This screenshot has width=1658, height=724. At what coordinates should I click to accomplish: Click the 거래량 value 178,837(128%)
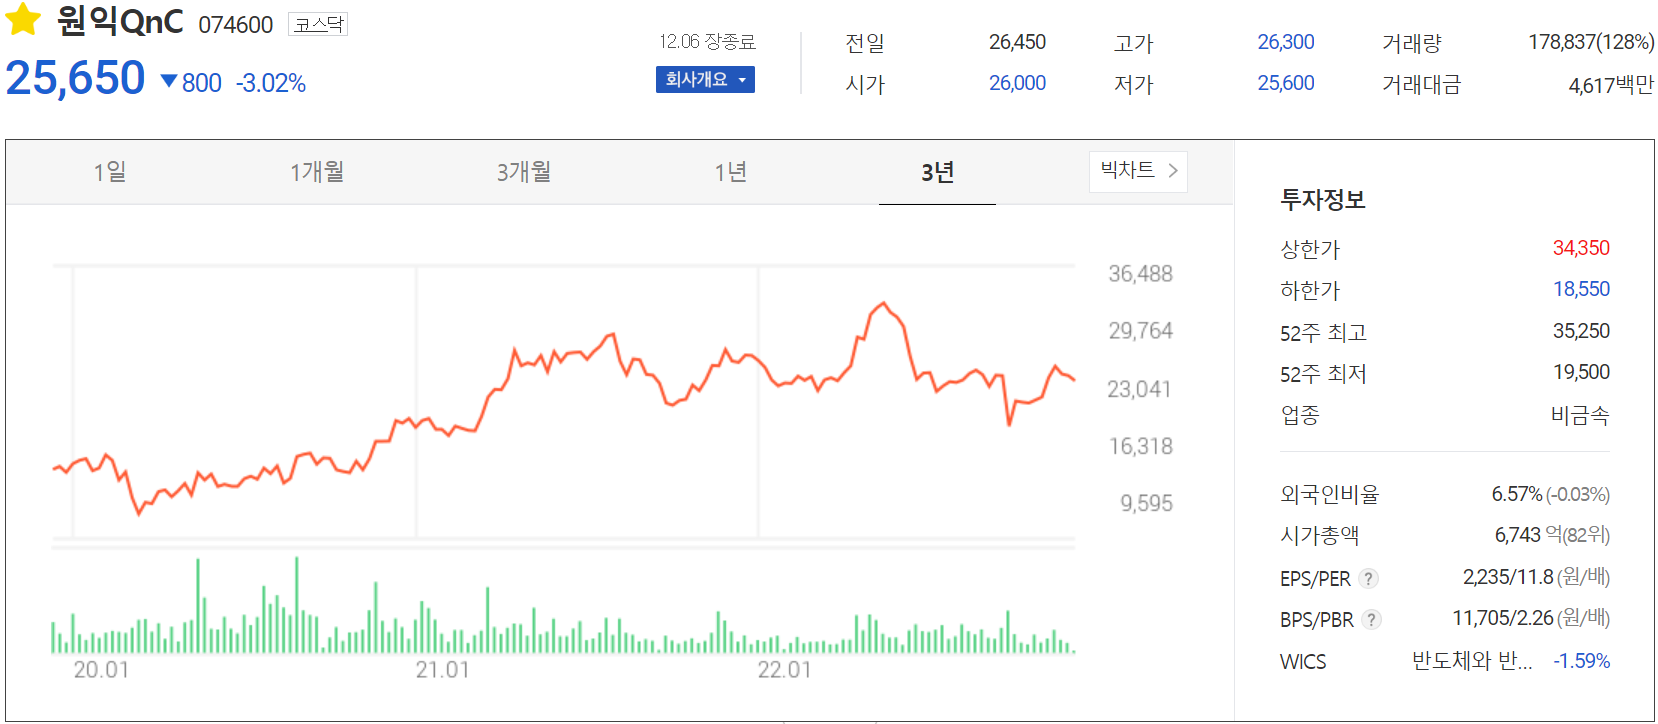tap(1591, 42)
